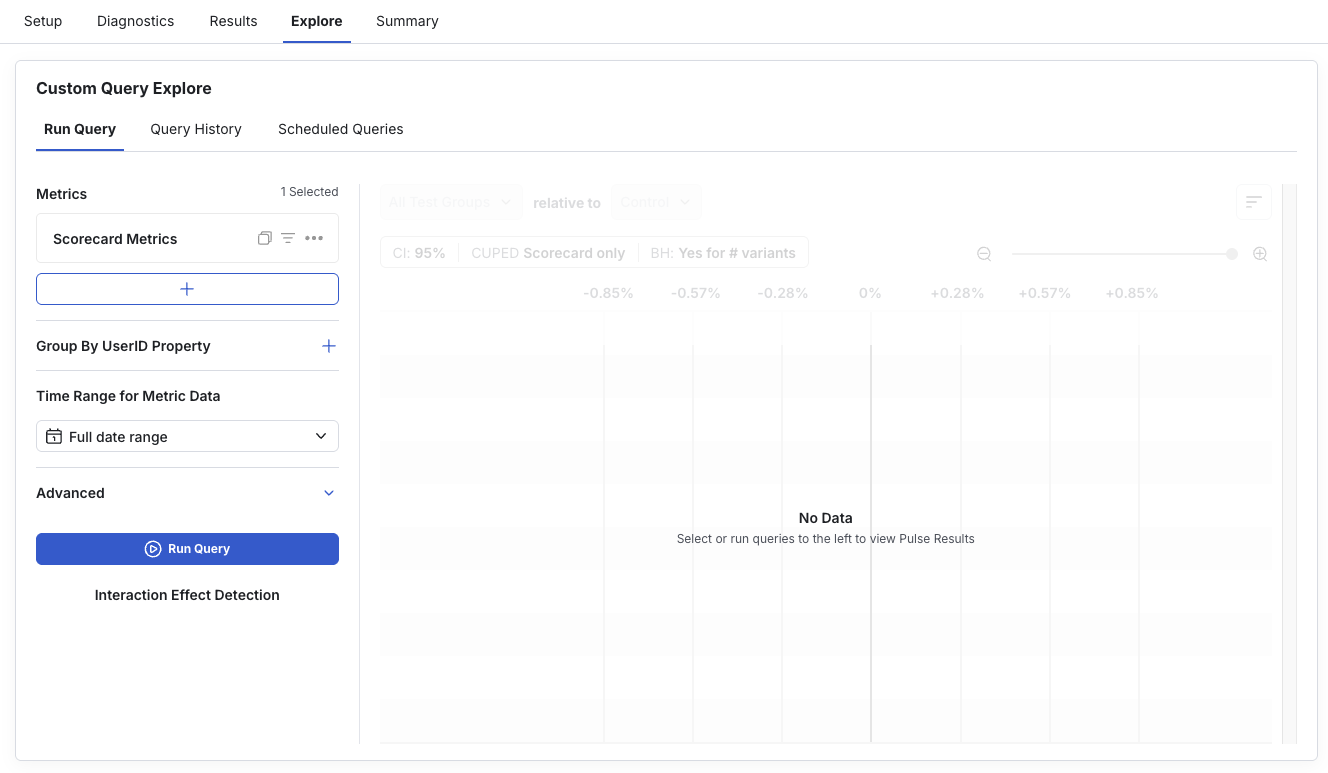This screenshot has height=773, width=1328.
Task: Click the Run Query button
Action: tap(187, 548)
